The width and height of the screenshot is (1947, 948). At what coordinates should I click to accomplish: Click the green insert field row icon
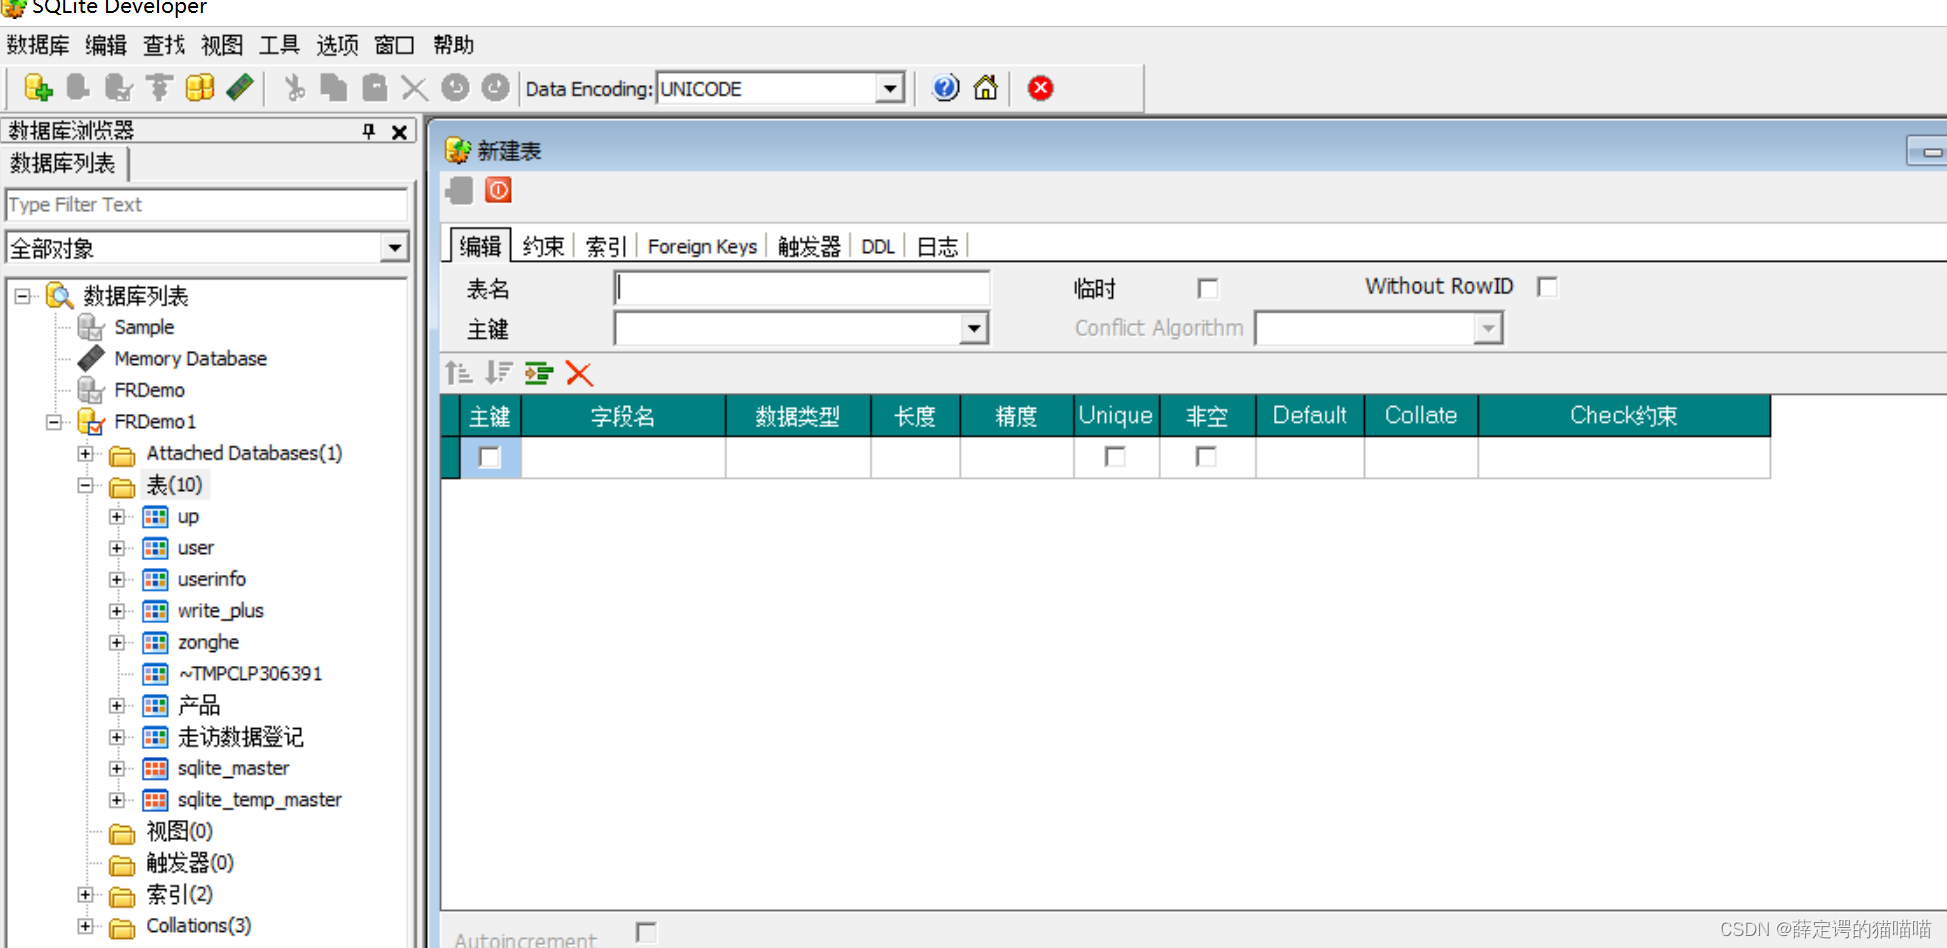pyautogui.click(x=539, y=373)
